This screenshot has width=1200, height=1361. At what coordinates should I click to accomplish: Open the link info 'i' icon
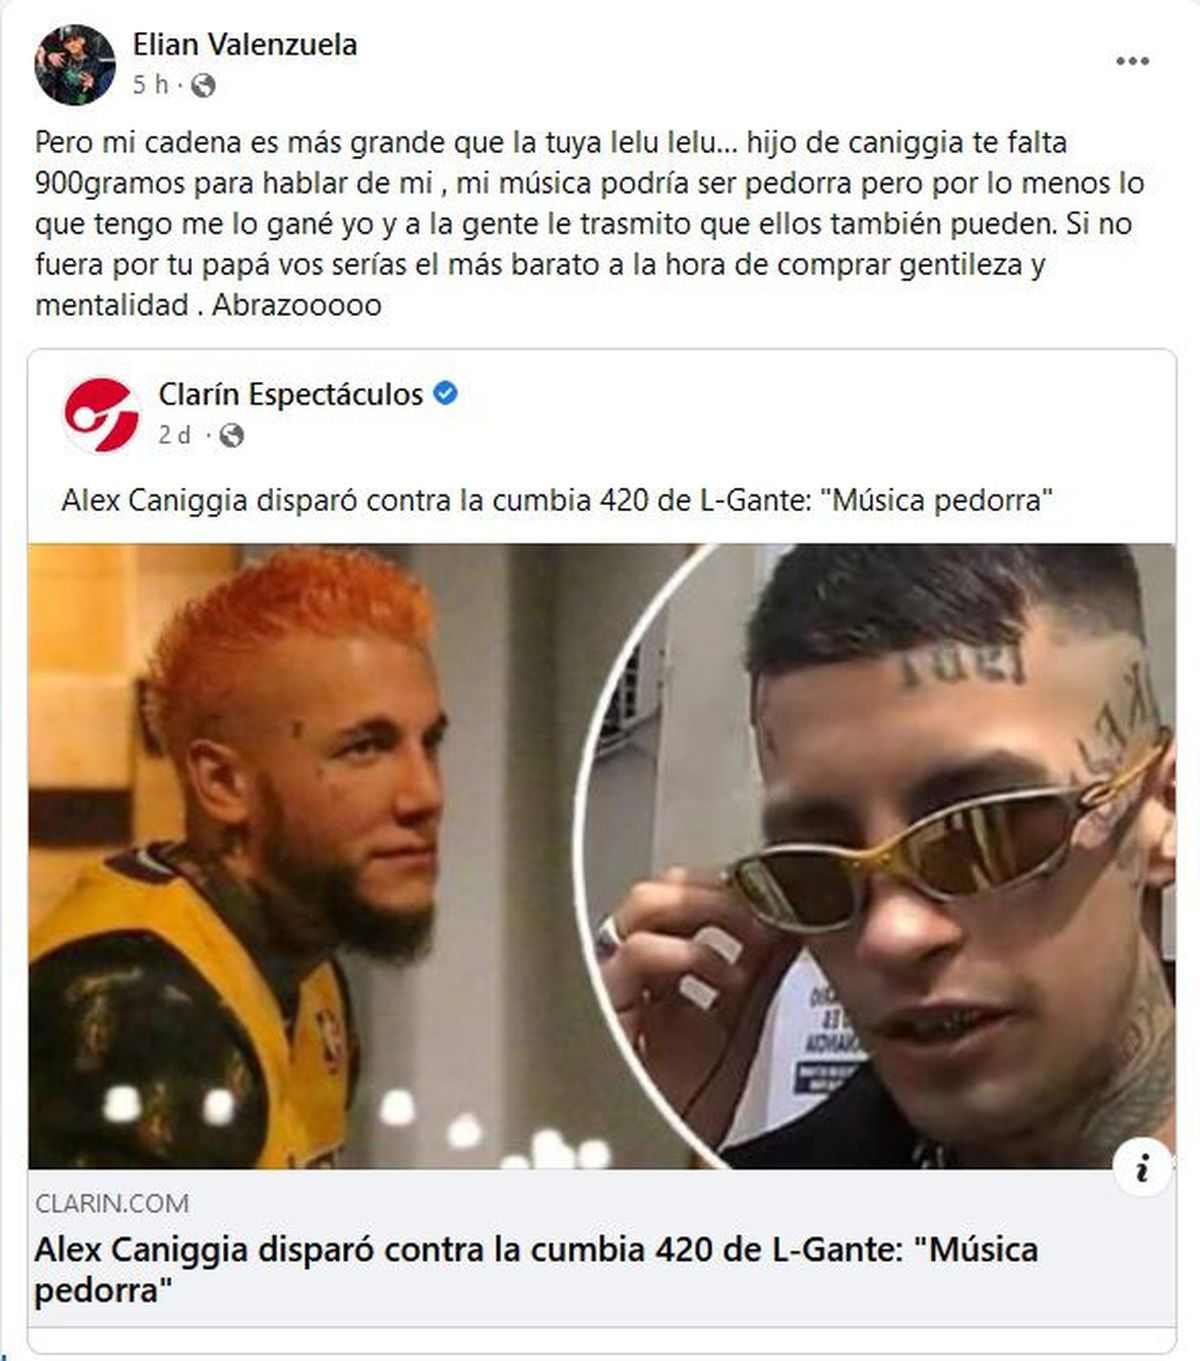1142,1168
